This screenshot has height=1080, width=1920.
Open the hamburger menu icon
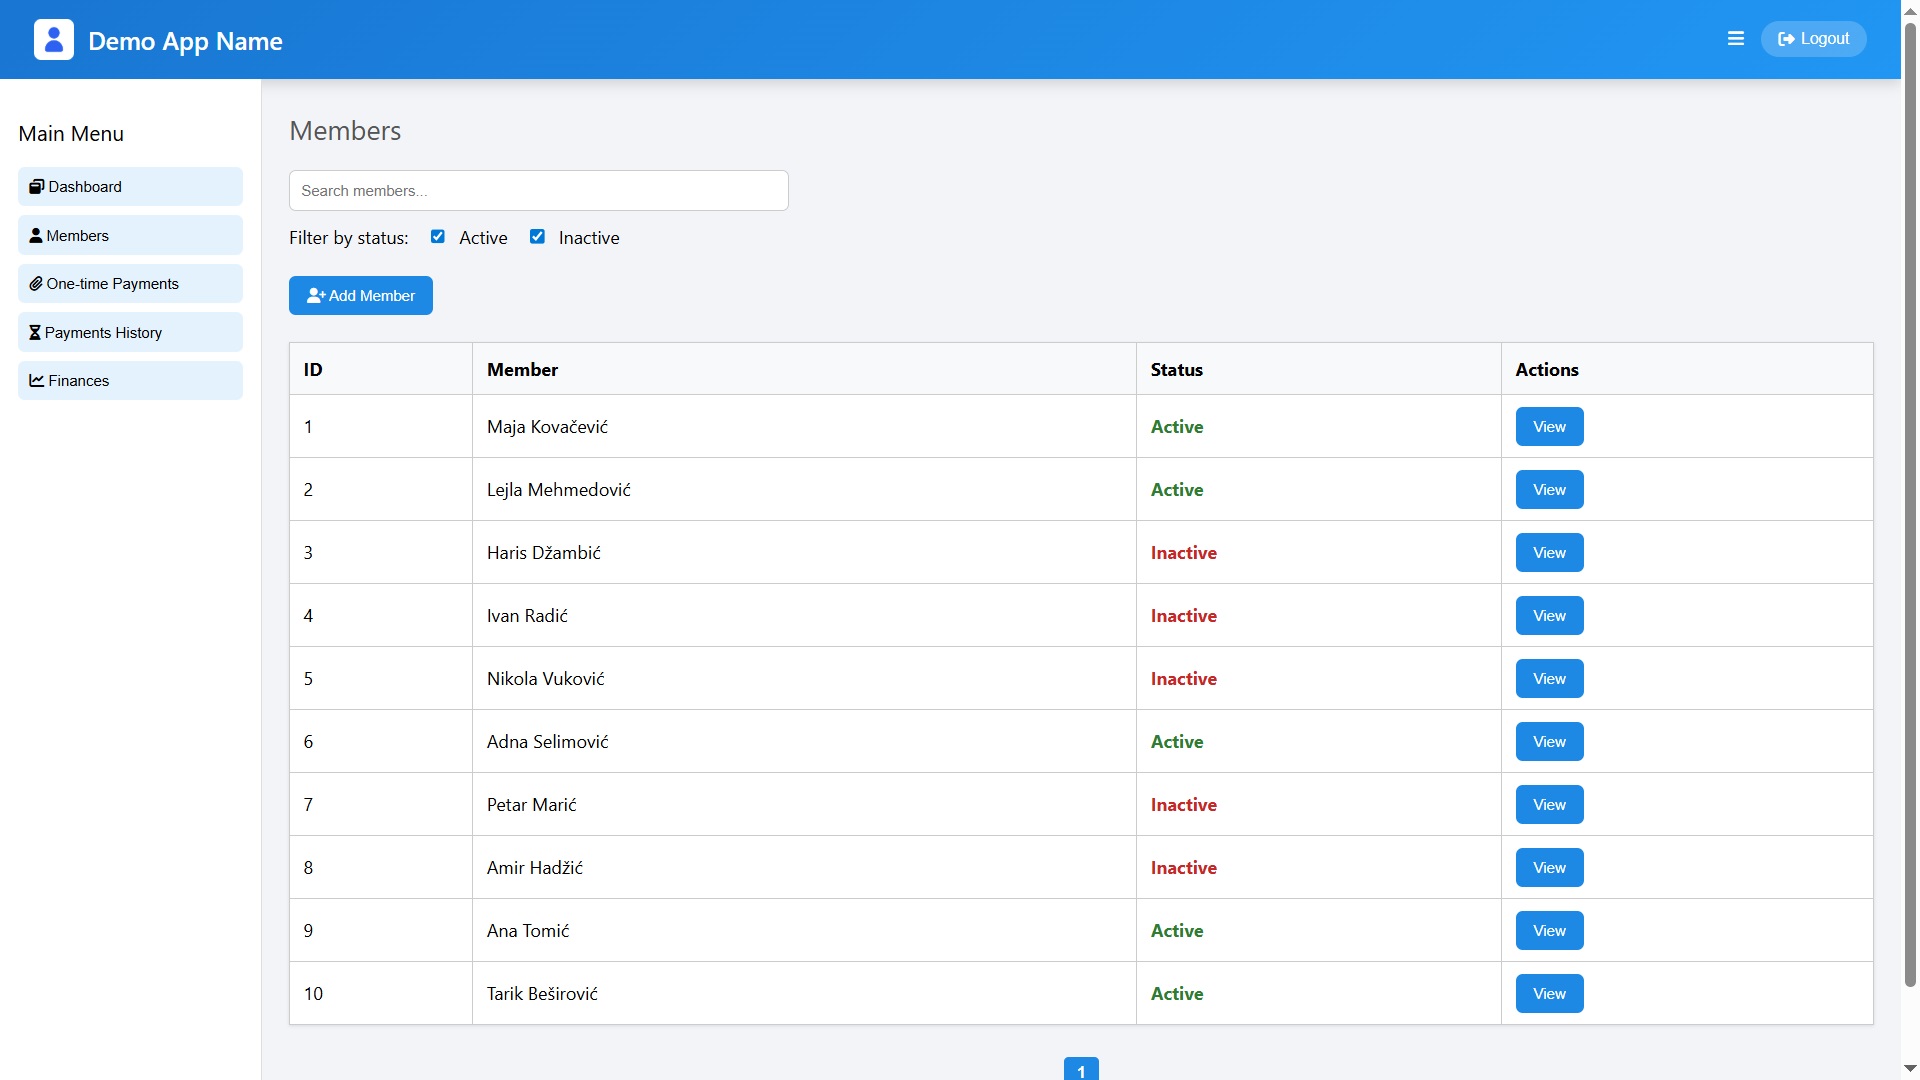pos(1736,39)
